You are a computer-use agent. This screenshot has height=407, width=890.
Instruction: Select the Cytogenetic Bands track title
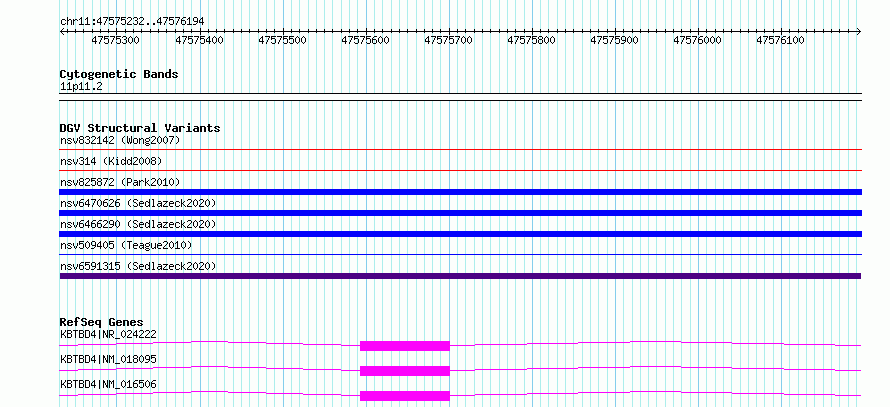119,74
